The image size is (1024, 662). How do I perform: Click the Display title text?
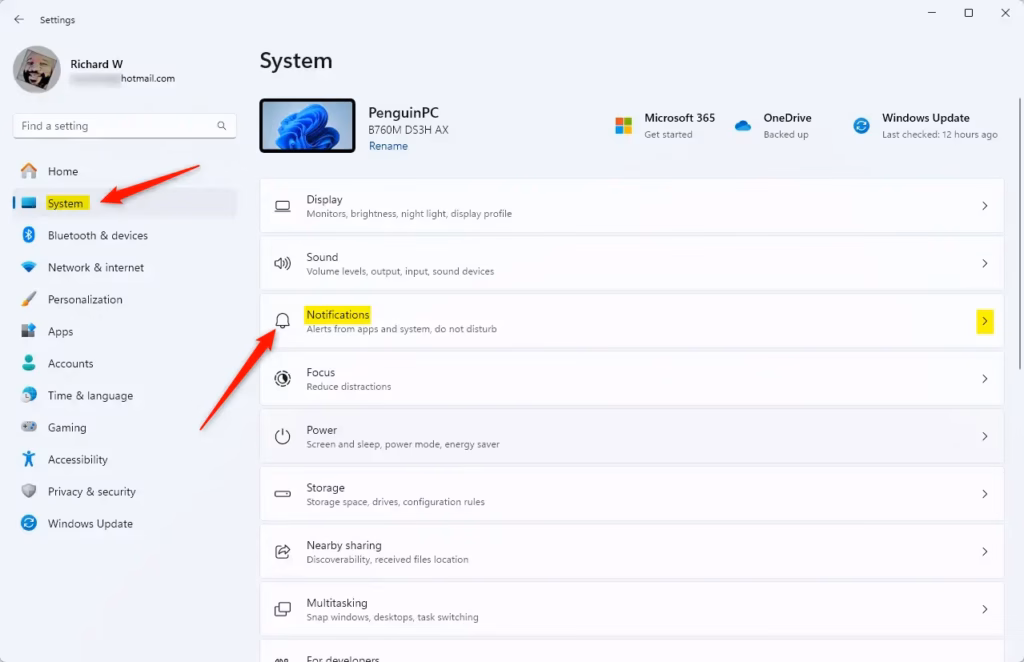coord(325,200)
